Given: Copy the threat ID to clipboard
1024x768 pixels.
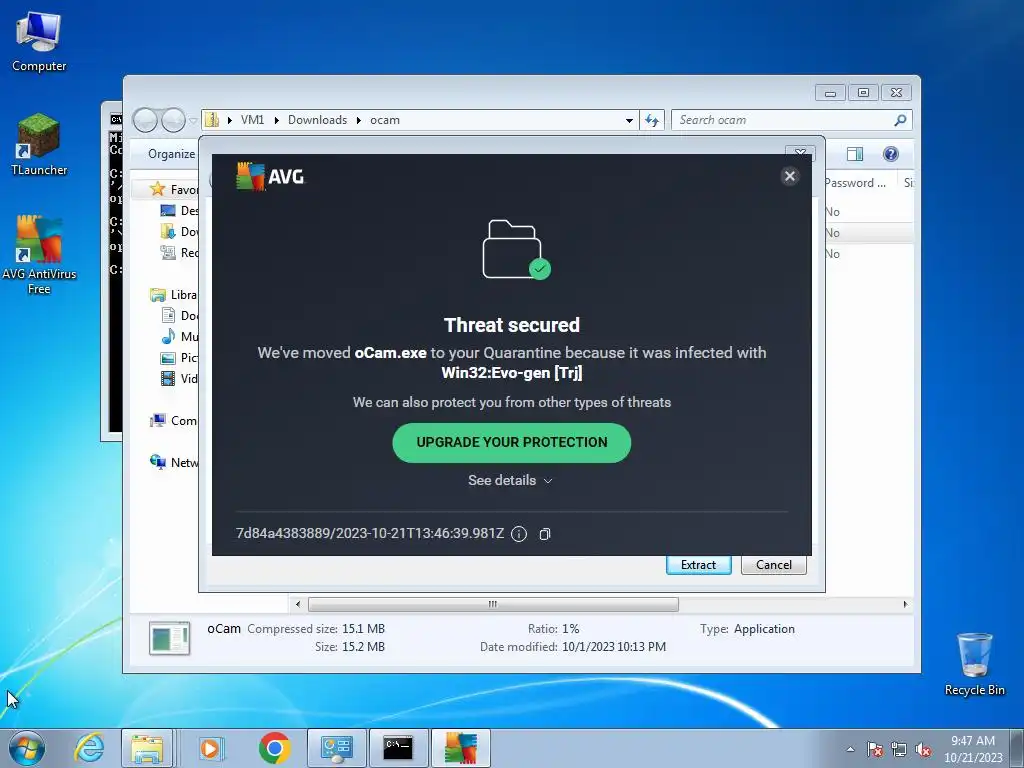Looking at the screenshot, I should pos(545,534).
